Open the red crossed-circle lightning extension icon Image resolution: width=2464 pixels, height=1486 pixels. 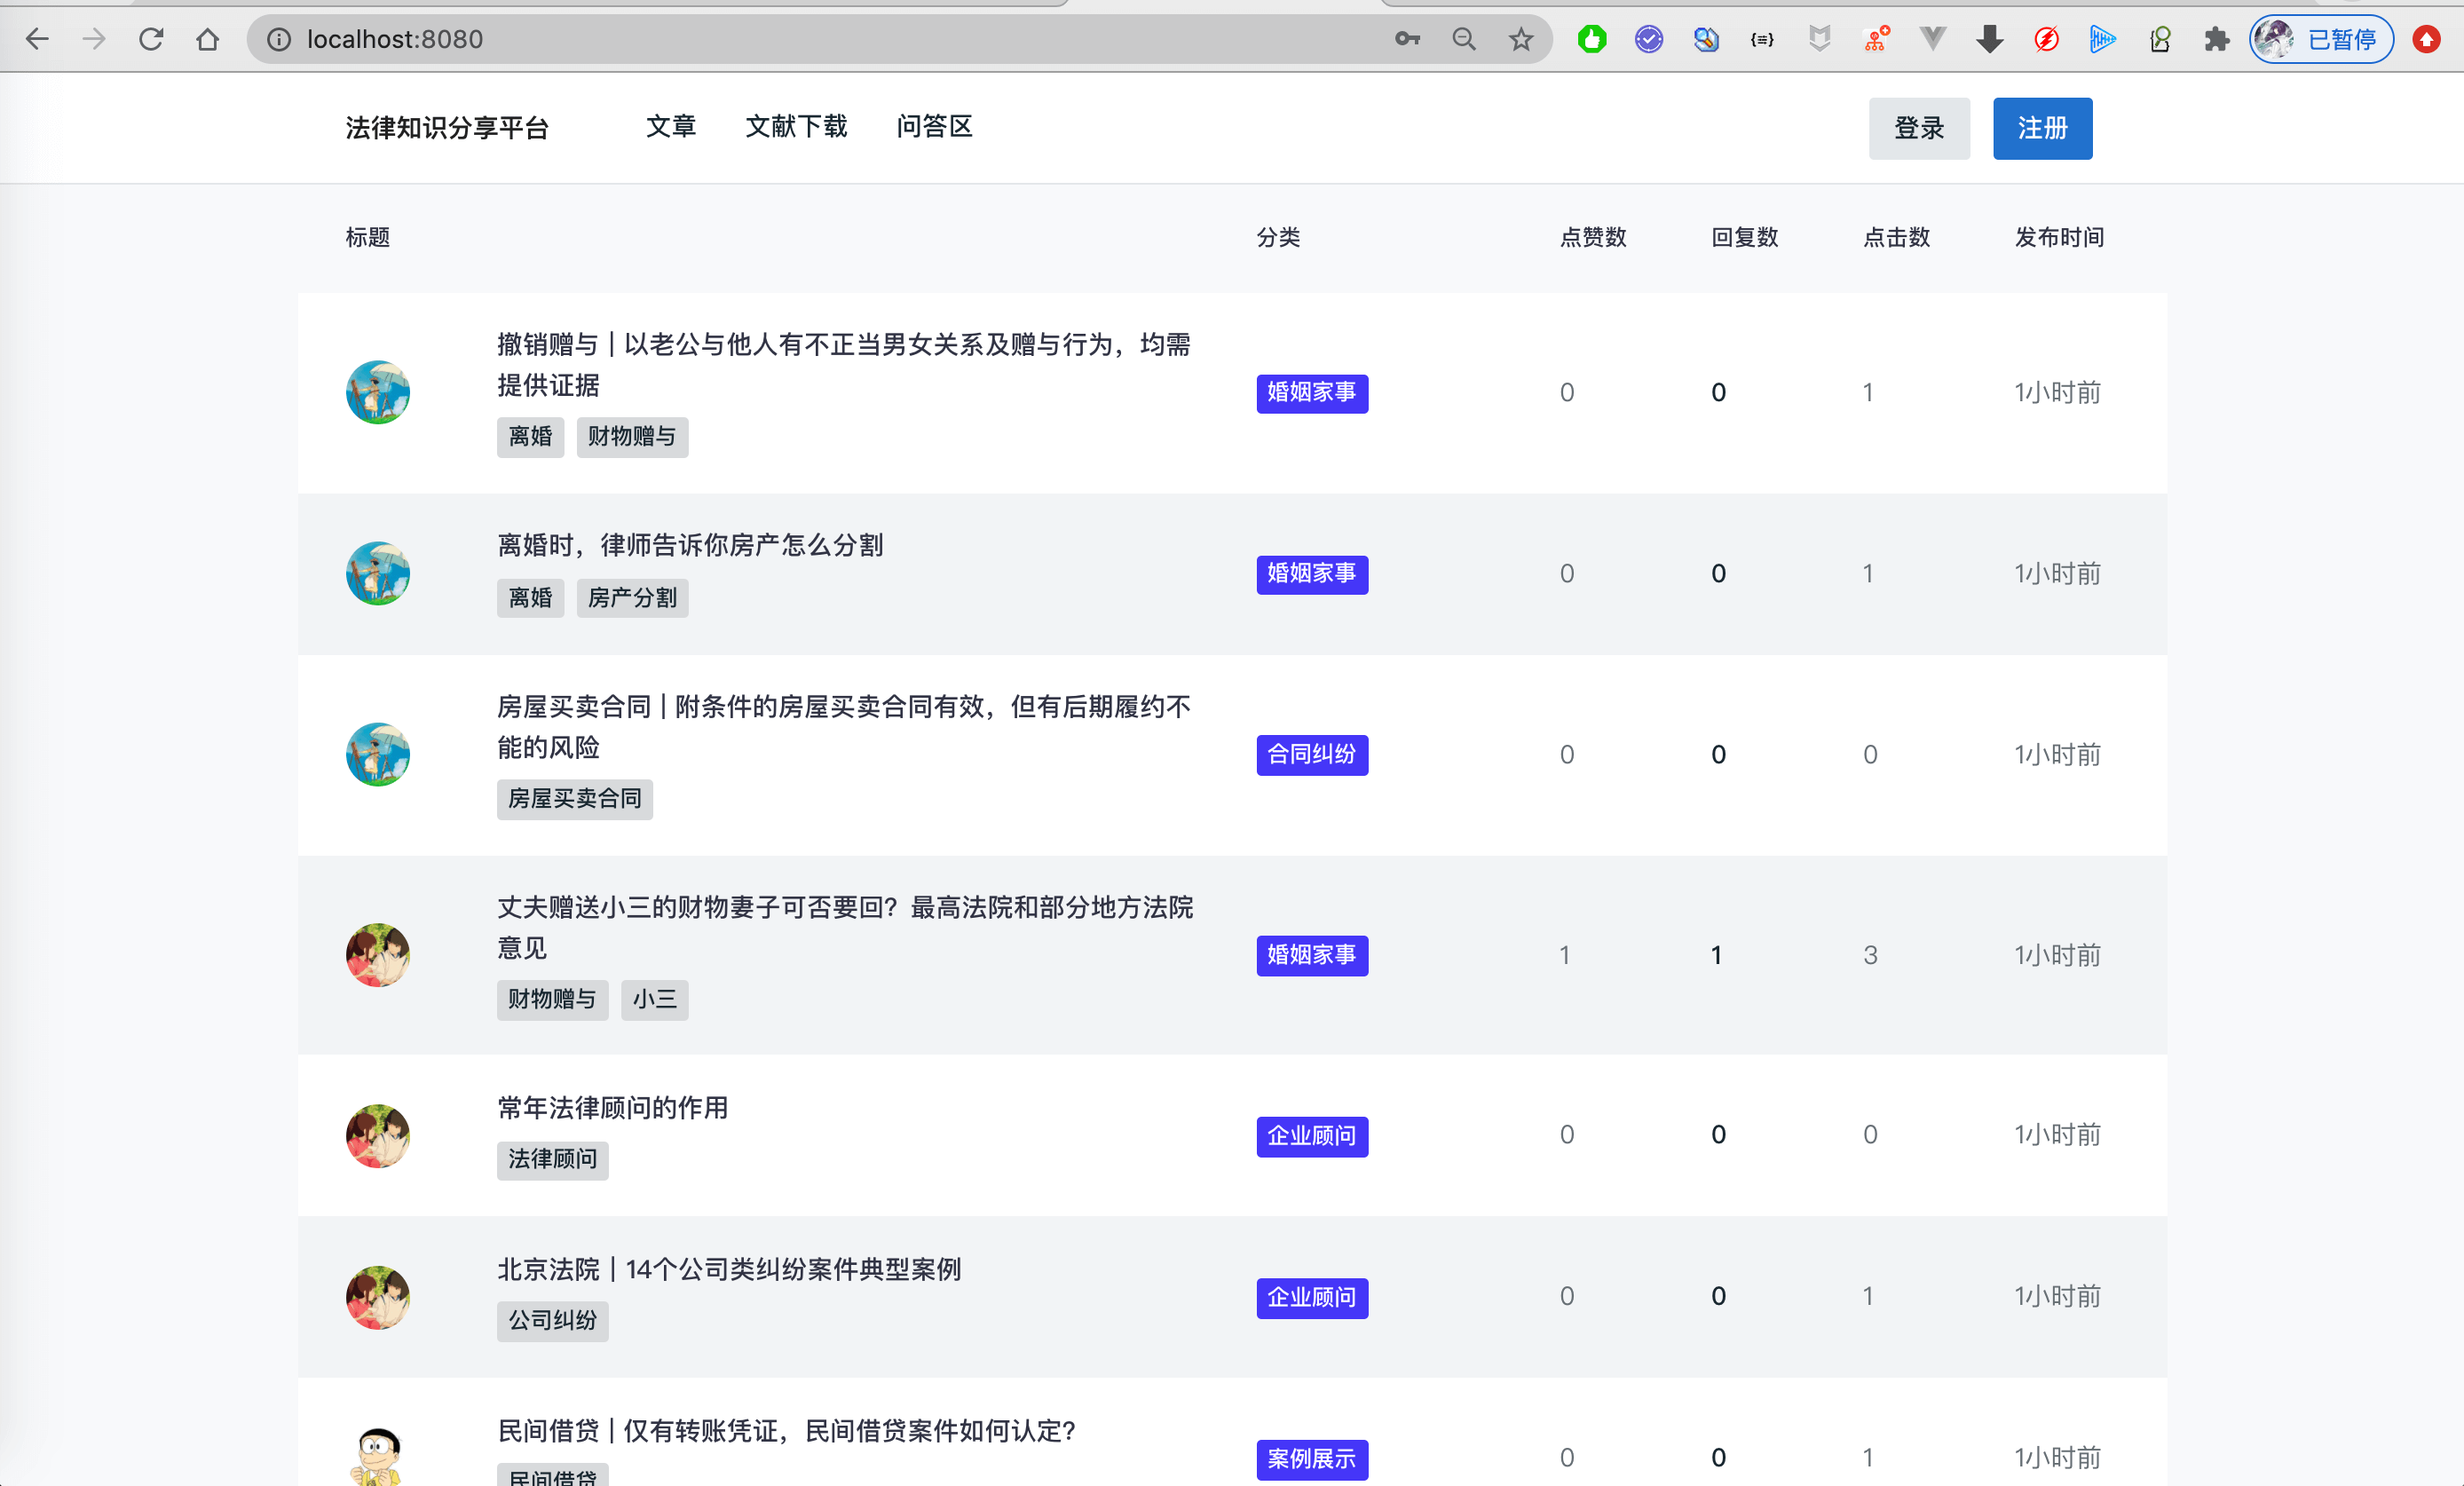pyautogui.click(x=2047, y=39)
